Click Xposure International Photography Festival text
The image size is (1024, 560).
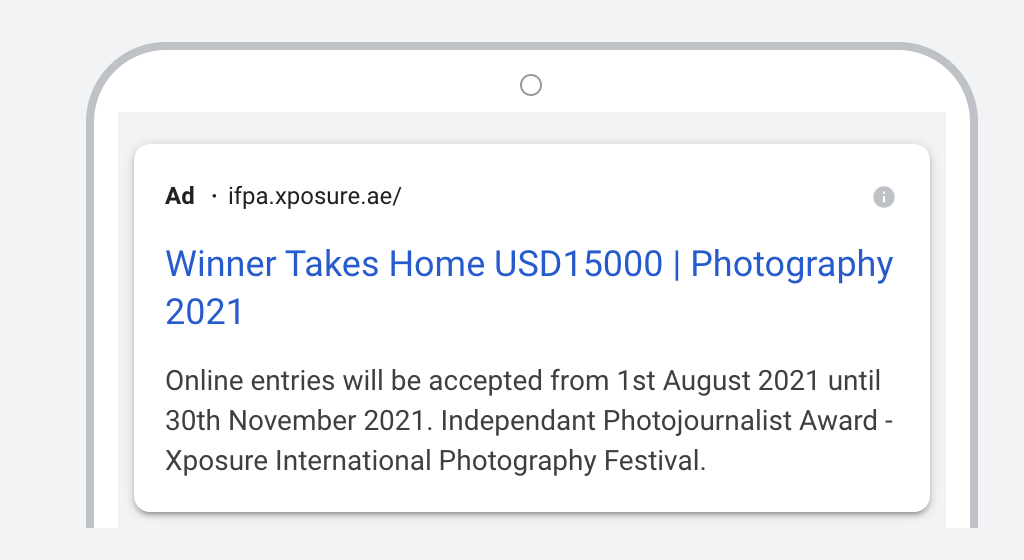[436, 461]
